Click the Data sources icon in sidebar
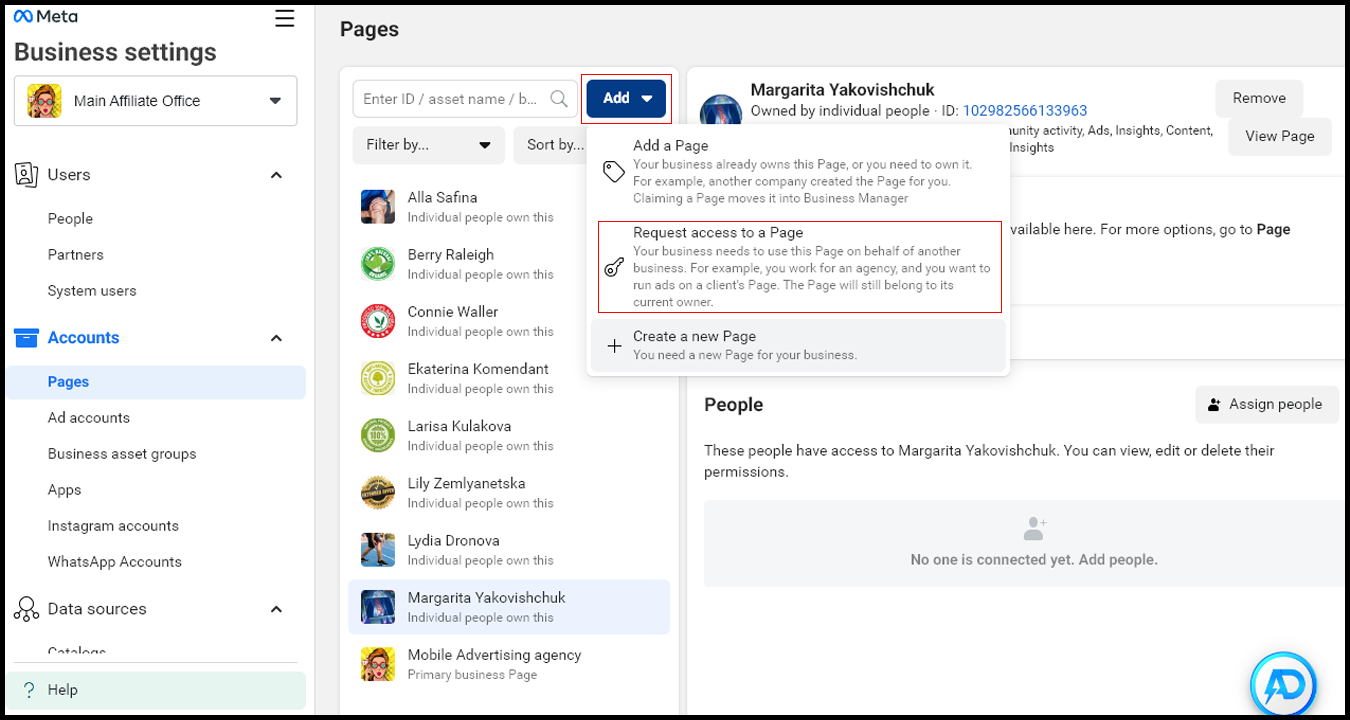This screenshot has height=720, width=1350. tap(26, 609)
